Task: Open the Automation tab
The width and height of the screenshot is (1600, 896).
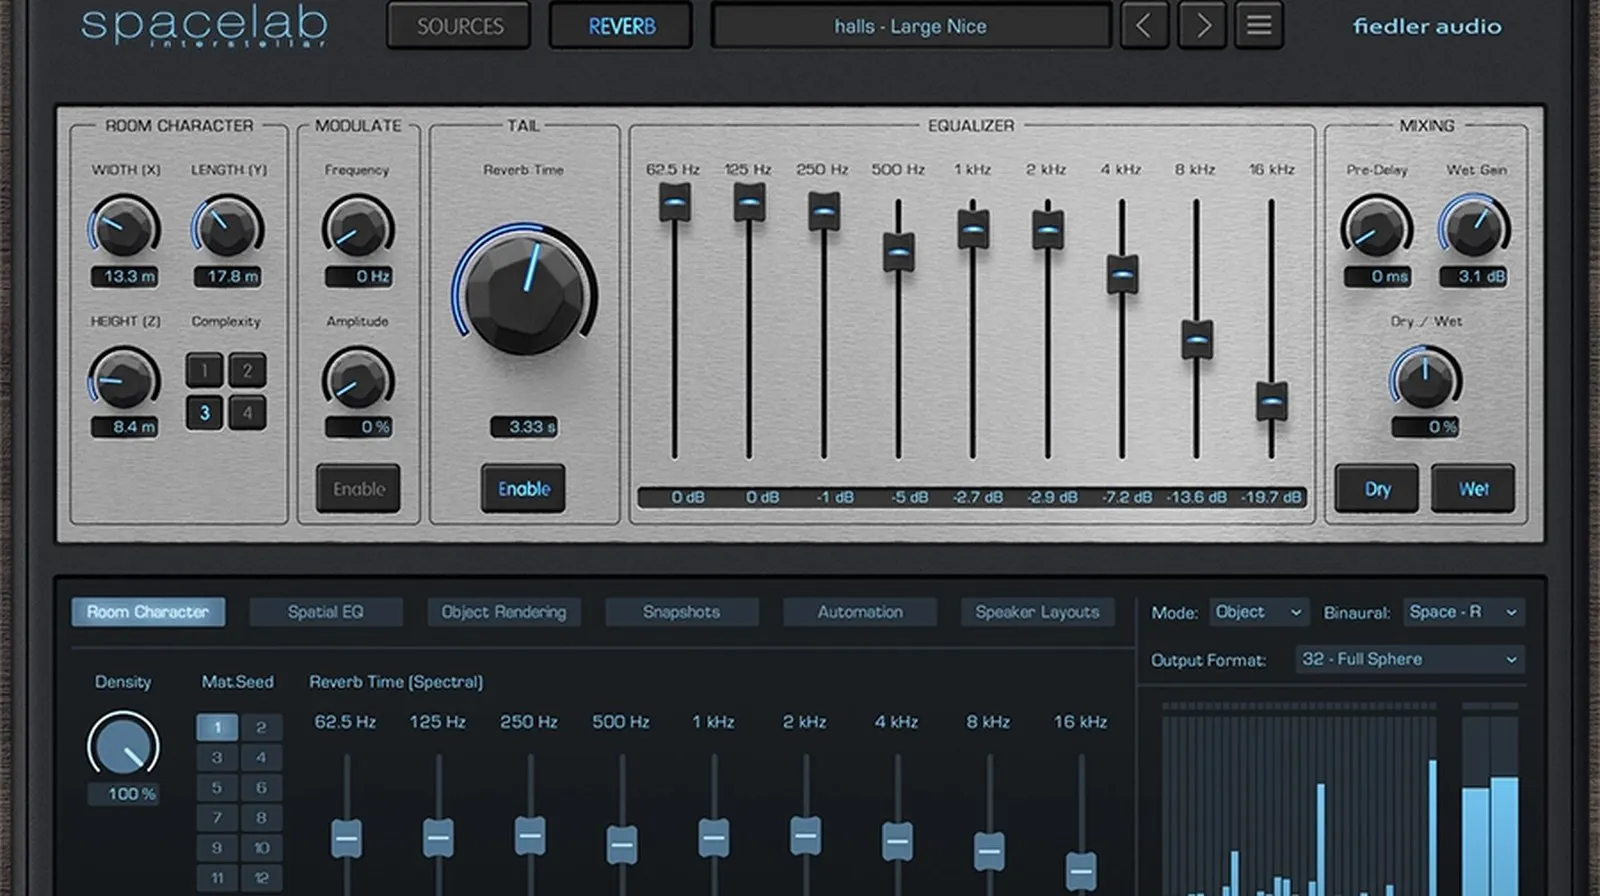Action: [860, 612]
